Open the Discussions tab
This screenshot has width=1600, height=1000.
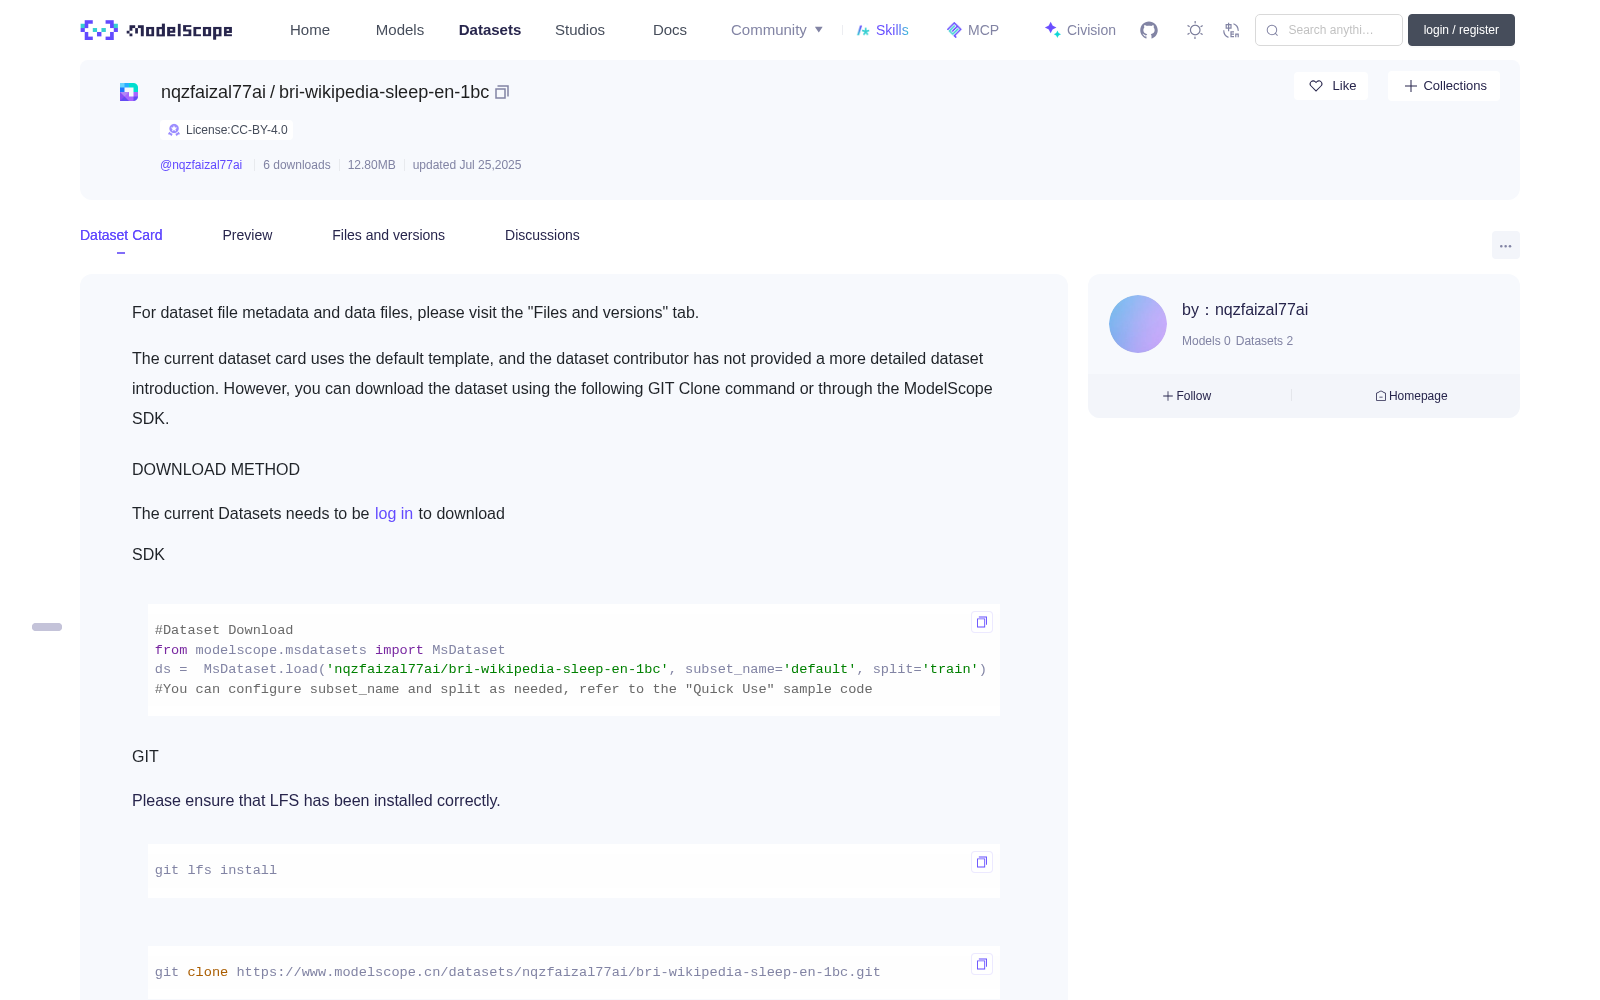tap(542, 235)
